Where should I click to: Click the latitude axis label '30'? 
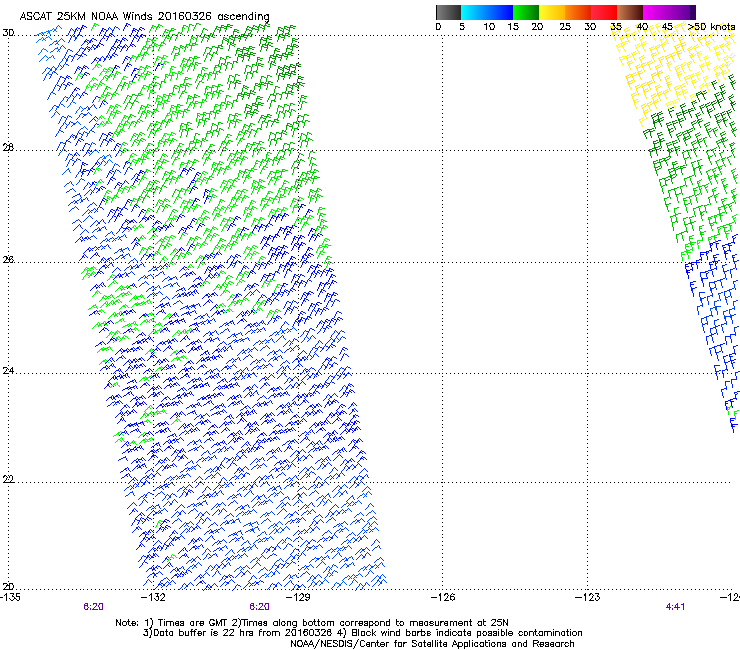click(x=8, y=33)
